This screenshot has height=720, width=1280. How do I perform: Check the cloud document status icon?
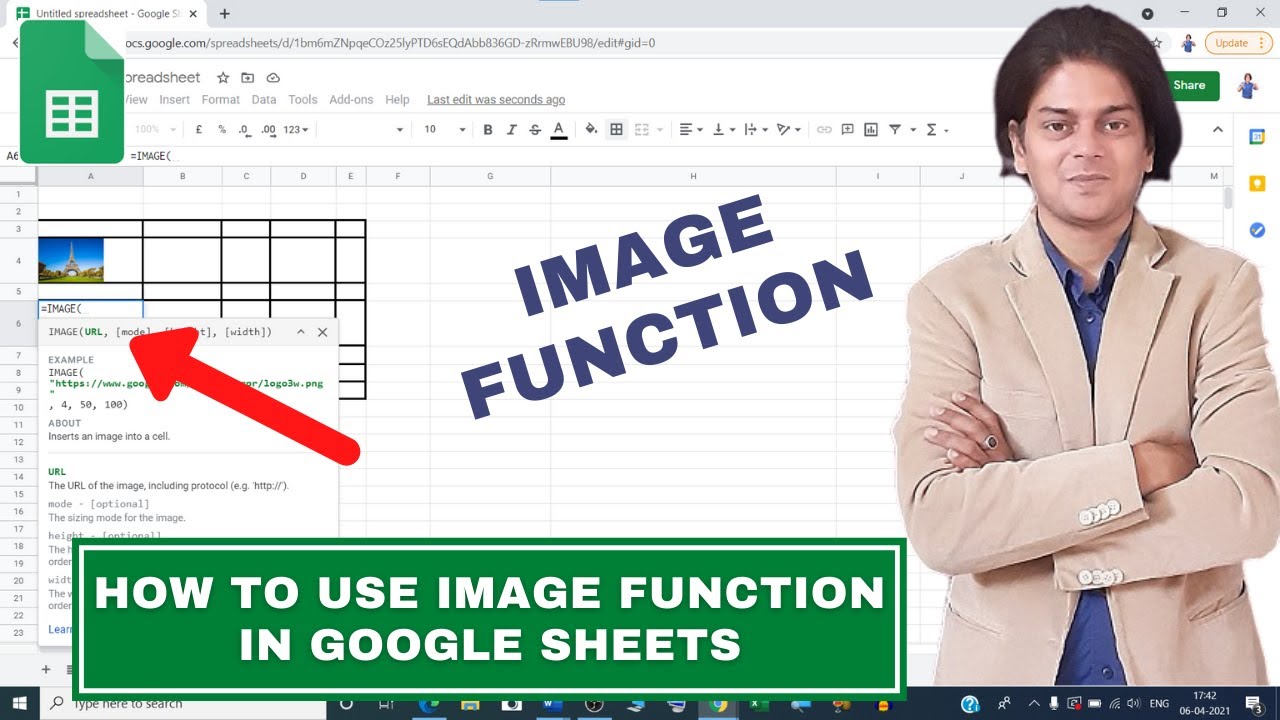pos(273,78)
